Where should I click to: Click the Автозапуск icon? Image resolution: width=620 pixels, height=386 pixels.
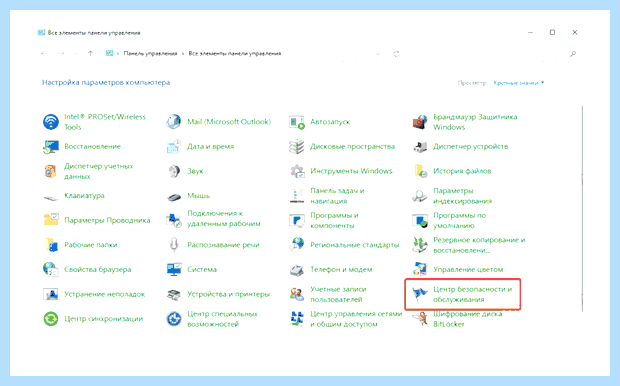(297, 122)
